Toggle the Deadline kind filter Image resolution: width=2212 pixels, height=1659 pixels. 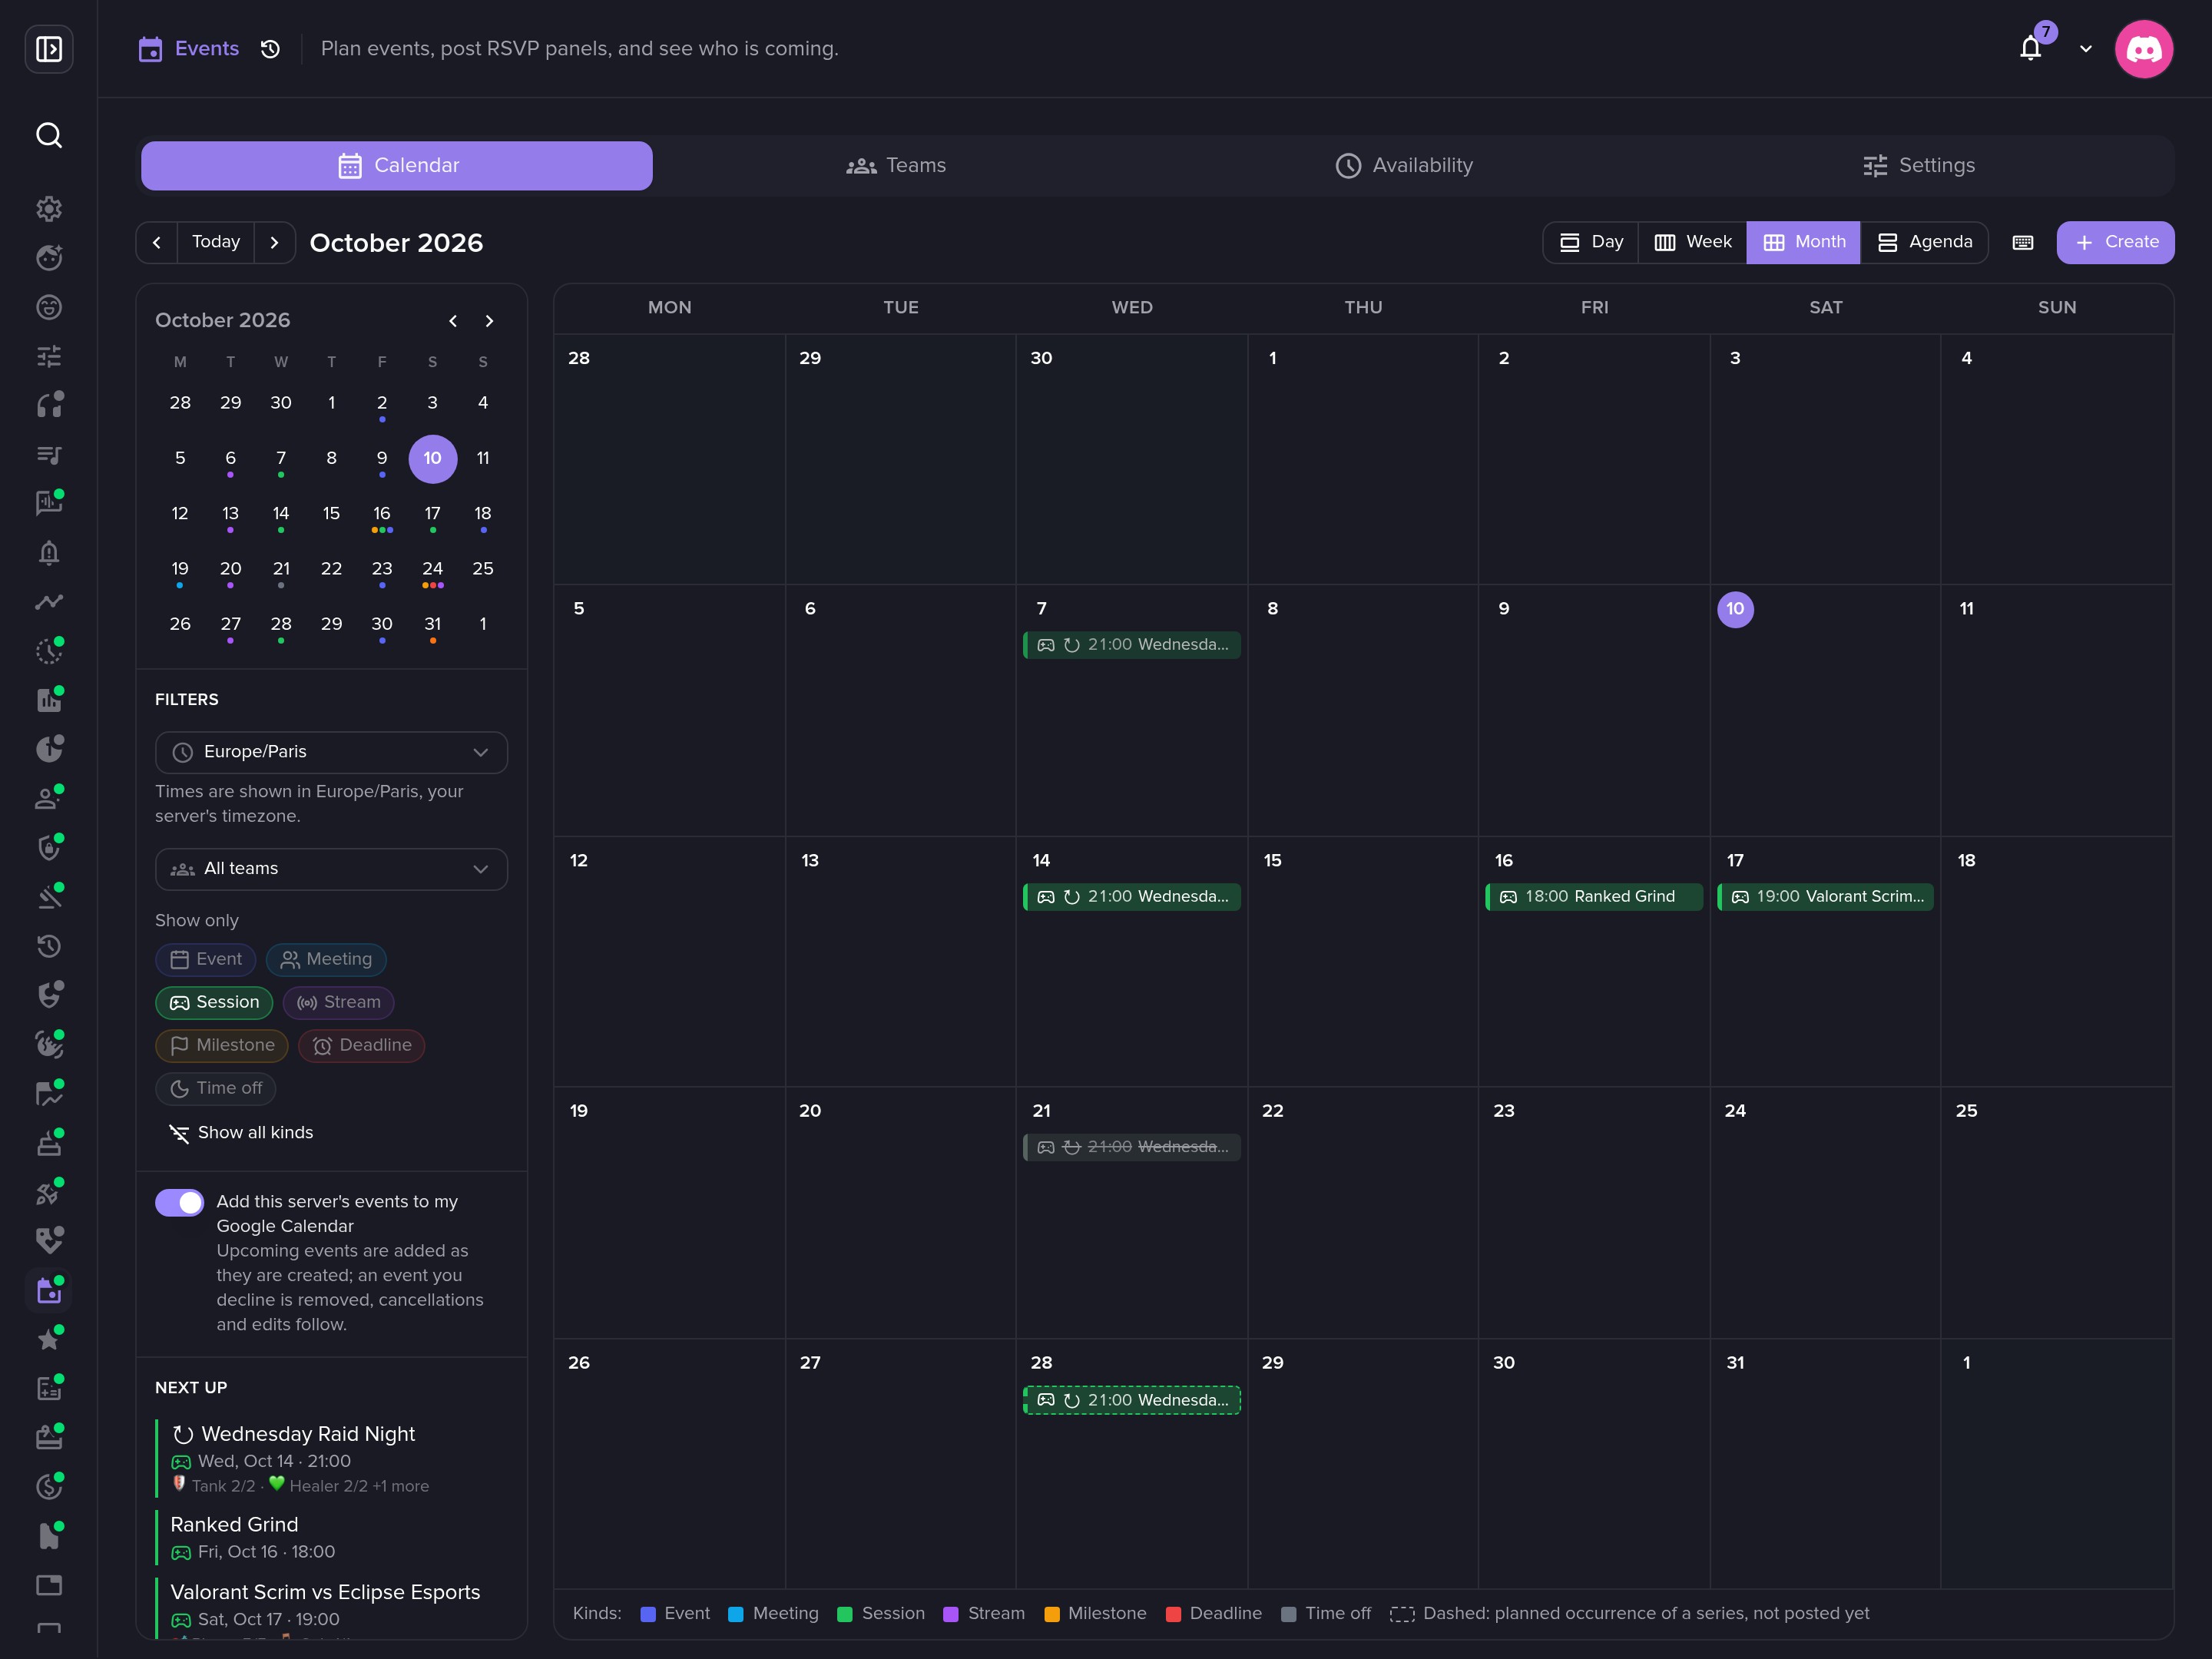361,1046
